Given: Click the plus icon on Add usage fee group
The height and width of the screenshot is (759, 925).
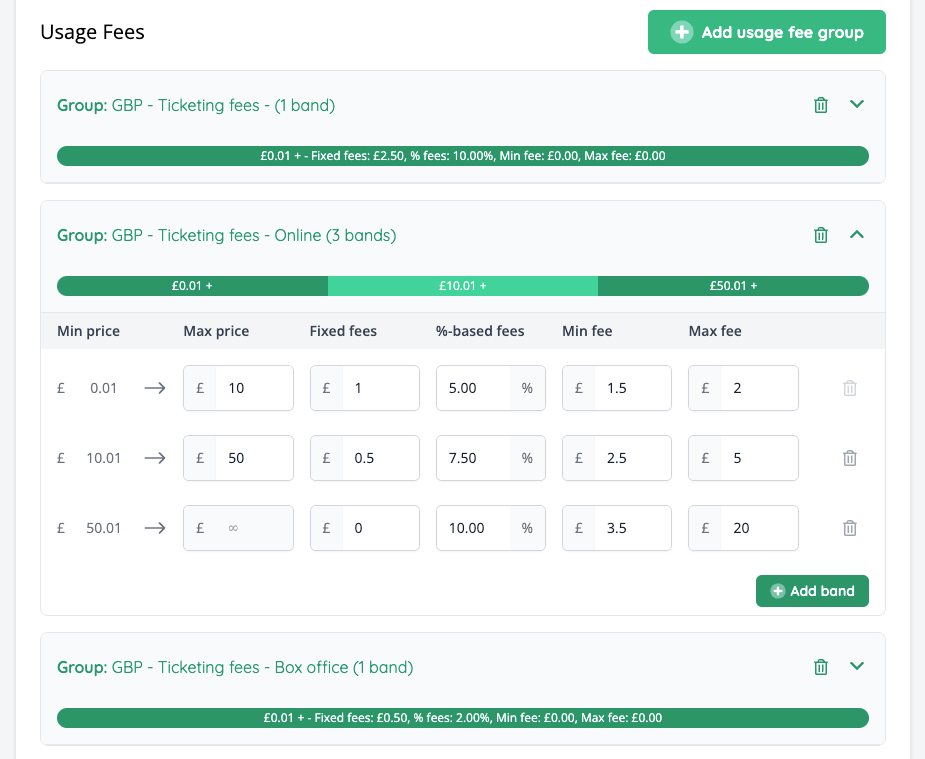Looking at the screenshot, I should (681, 32).
